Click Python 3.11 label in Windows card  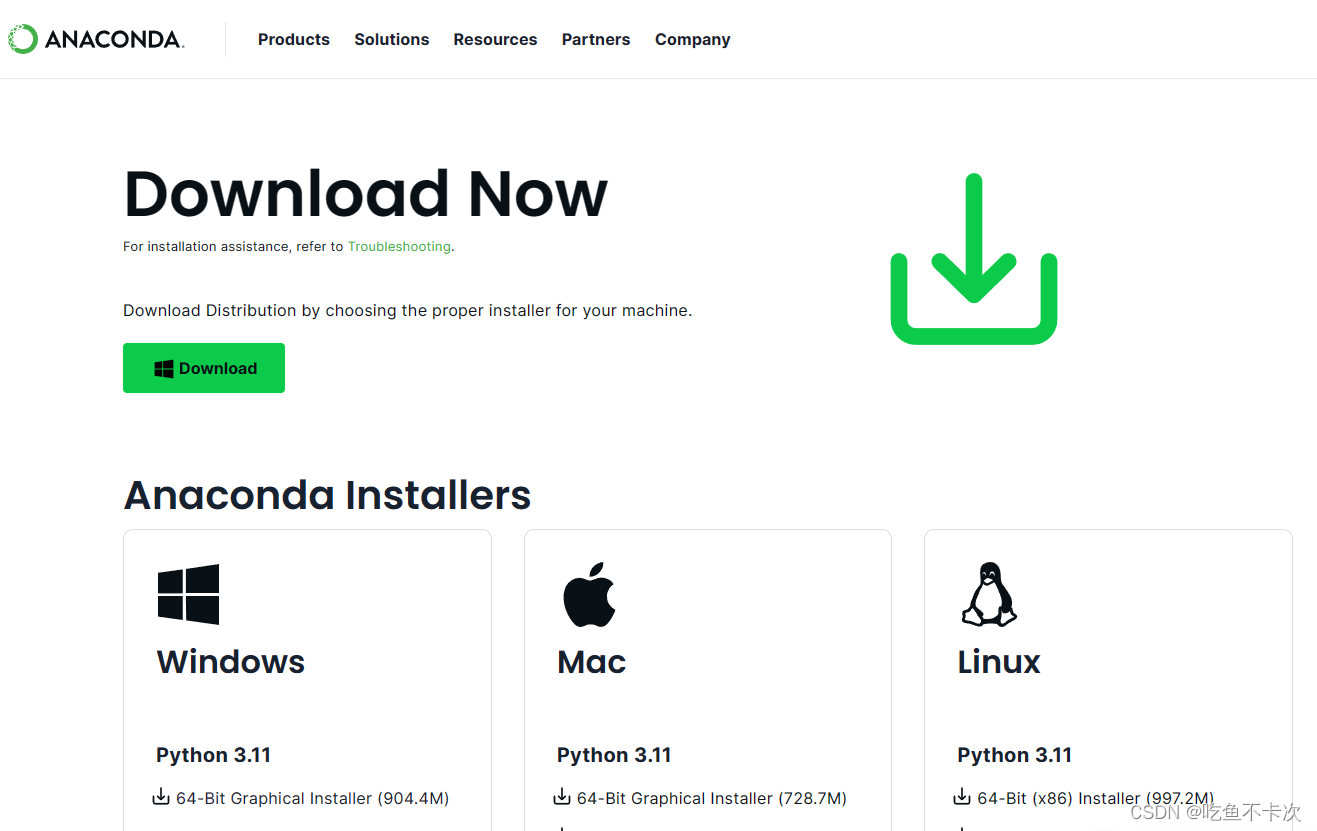point(214,755)
